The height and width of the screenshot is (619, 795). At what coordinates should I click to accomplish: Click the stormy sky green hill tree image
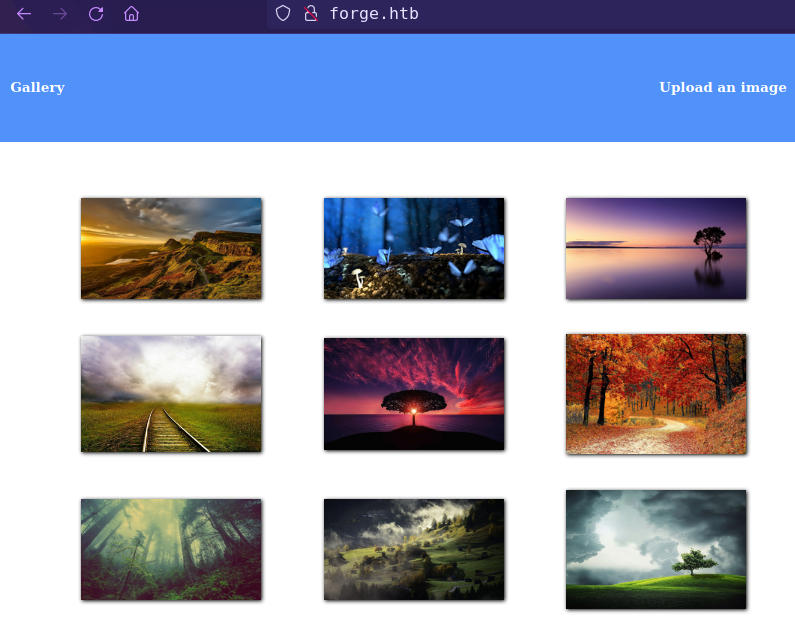pos(656,549)
